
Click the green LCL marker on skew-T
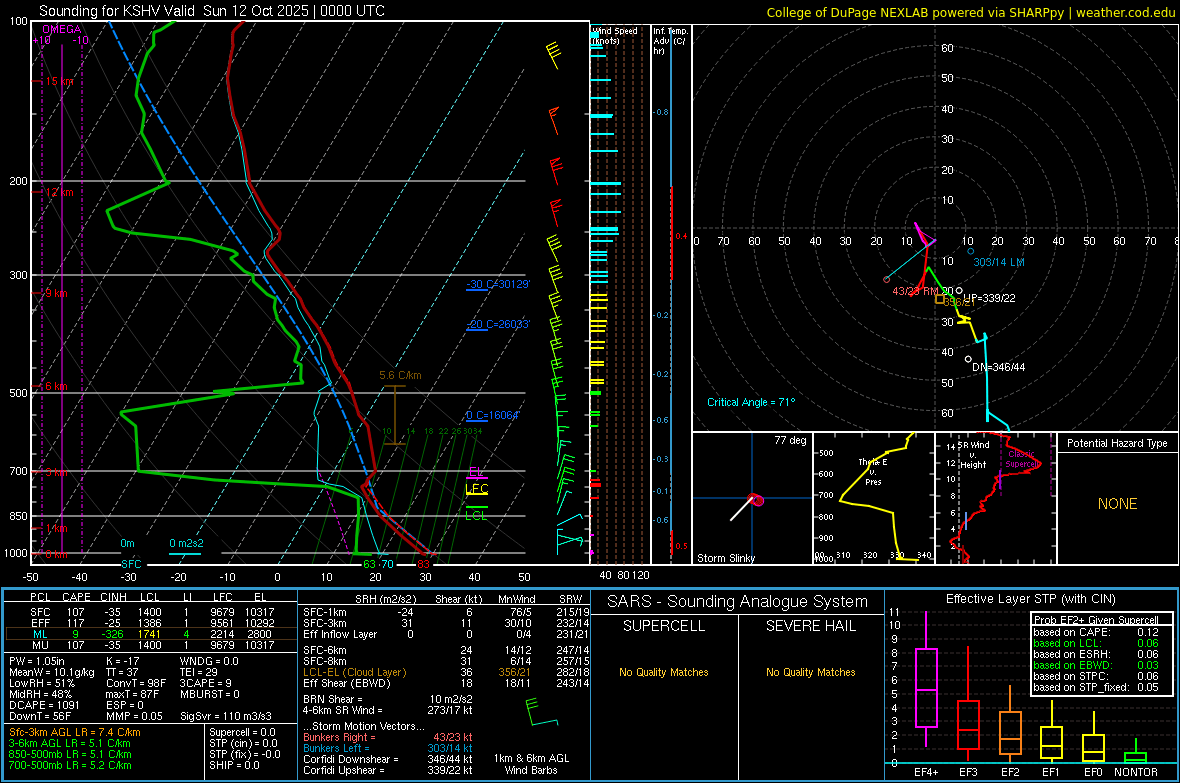coord(476,515)
